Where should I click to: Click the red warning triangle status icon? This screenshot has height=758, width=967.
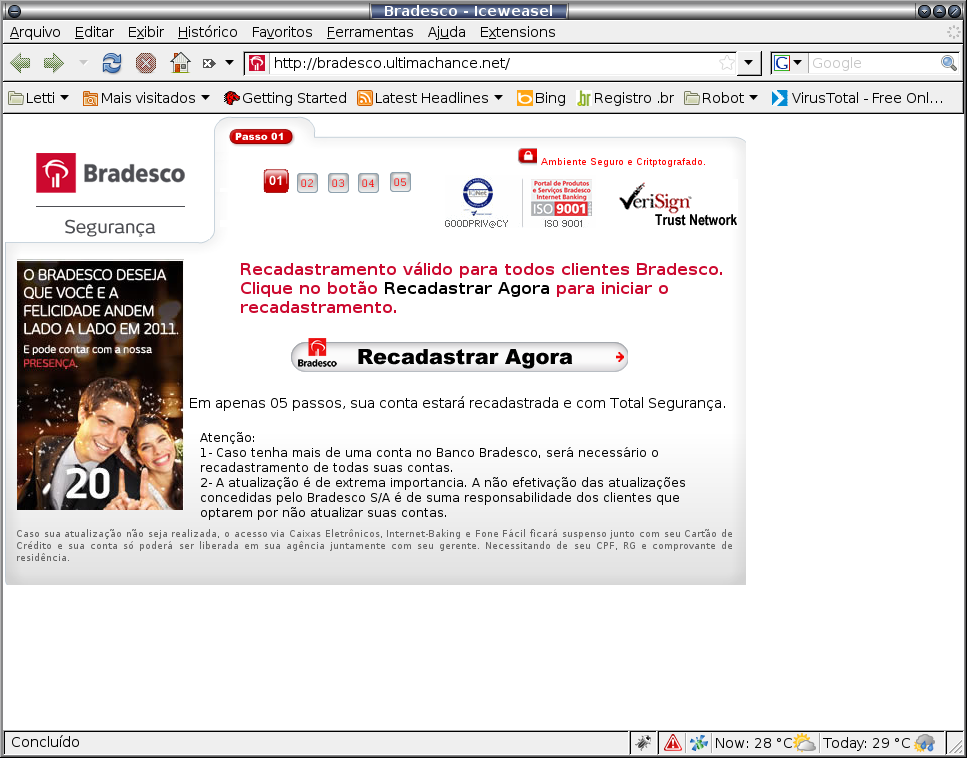(x=672, y=743)
